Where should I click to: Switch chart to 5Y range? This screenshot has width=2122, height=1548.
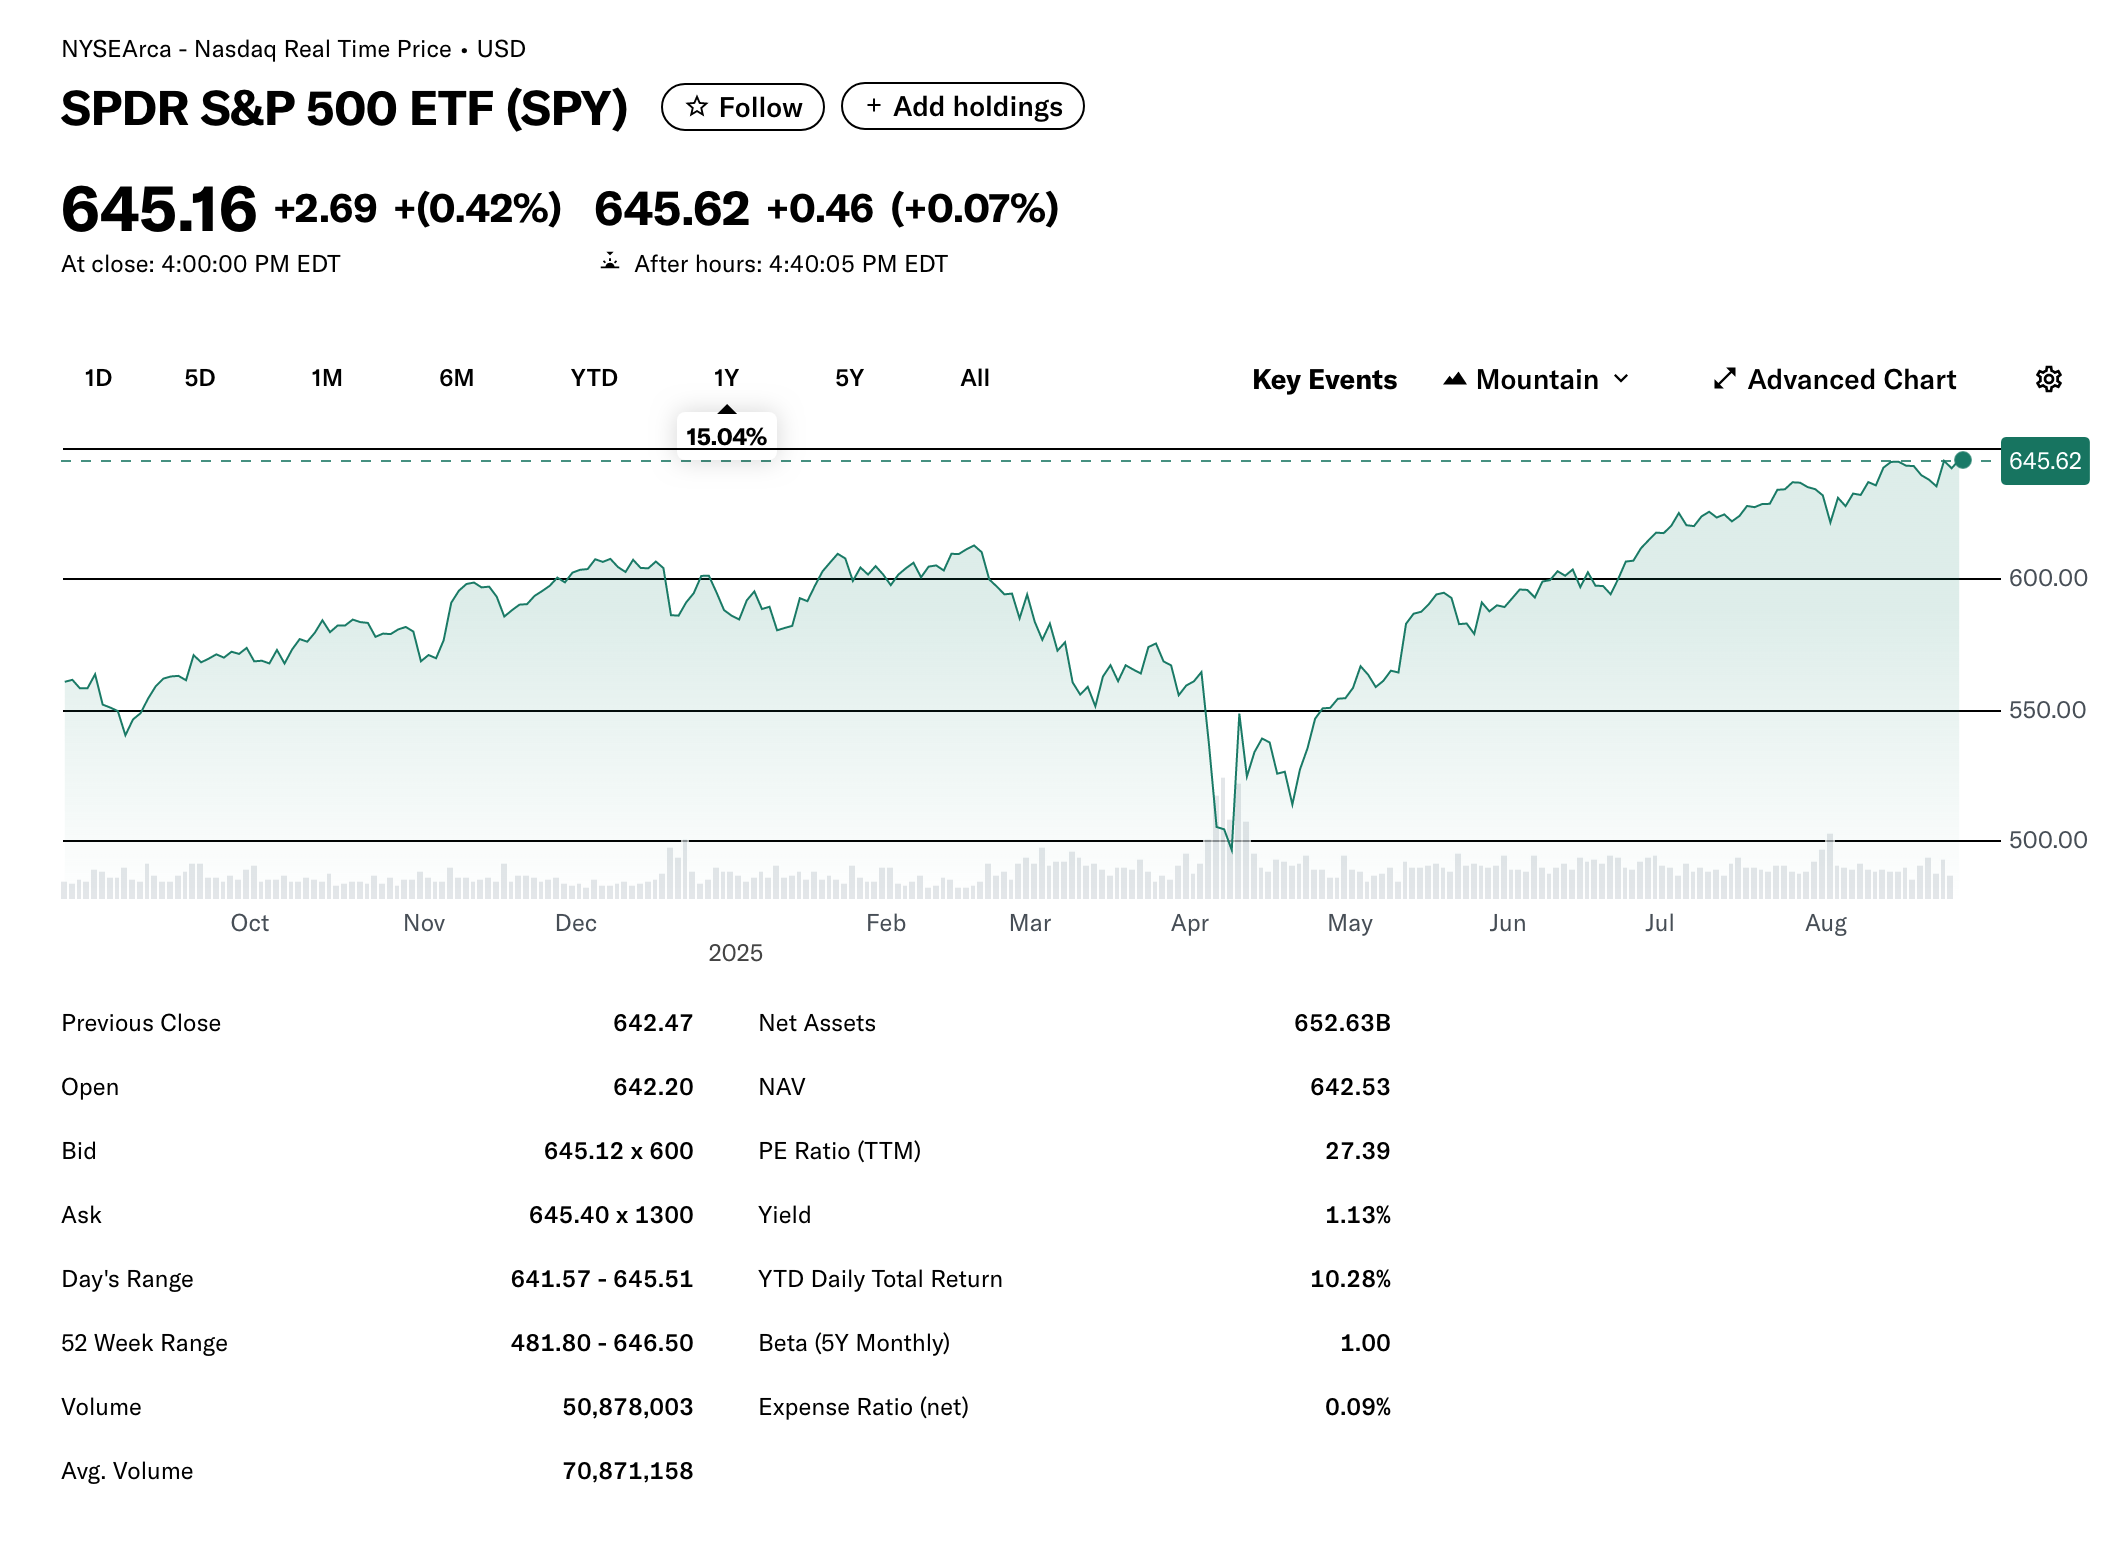pos(849,378)
